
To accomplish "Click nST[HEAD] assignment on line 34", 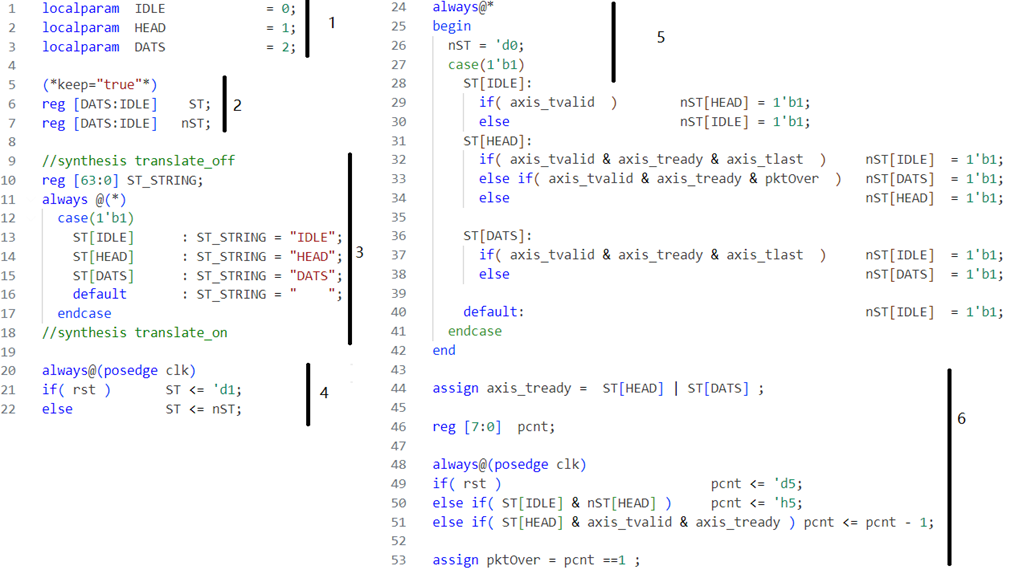I will (934, 198).
